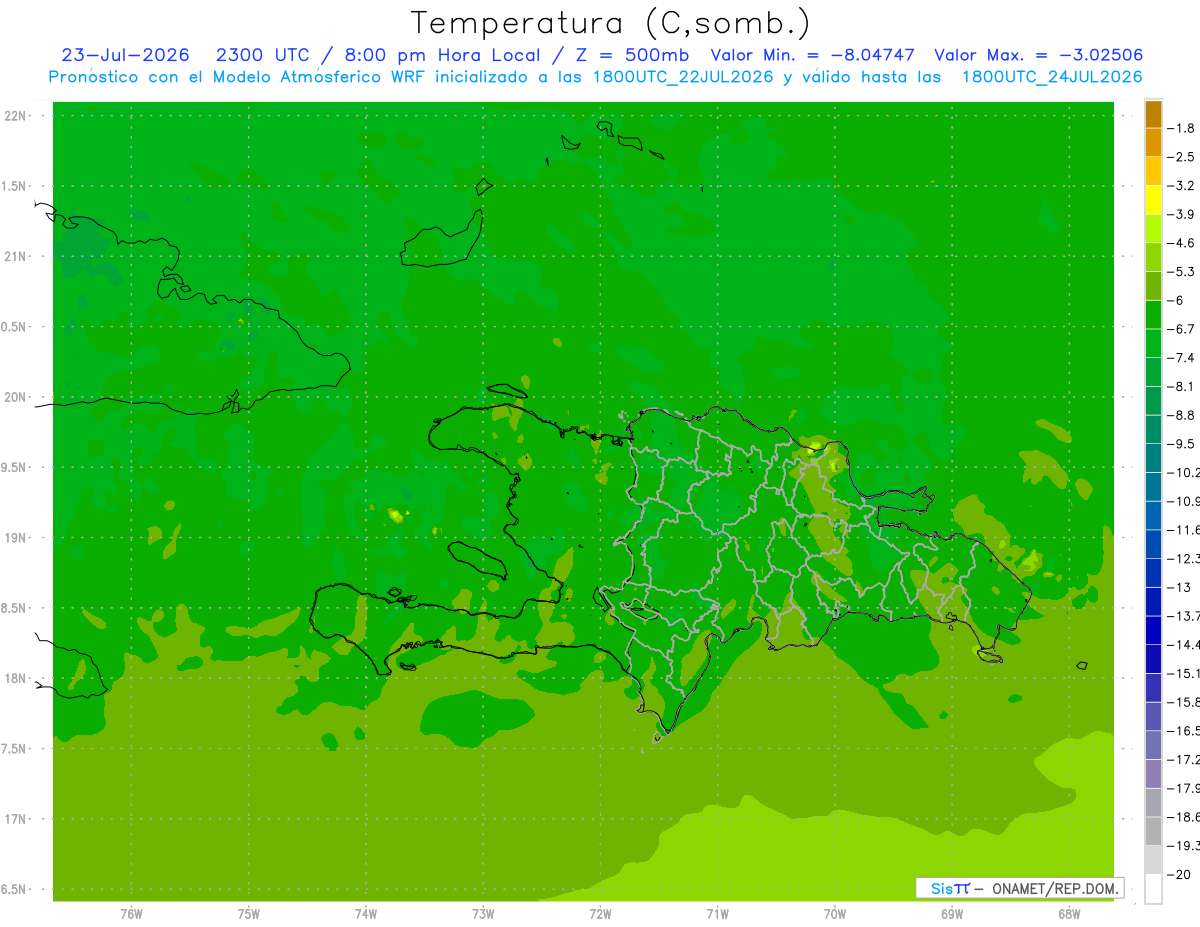Click the "18N" latitude label

pos(16,678)
